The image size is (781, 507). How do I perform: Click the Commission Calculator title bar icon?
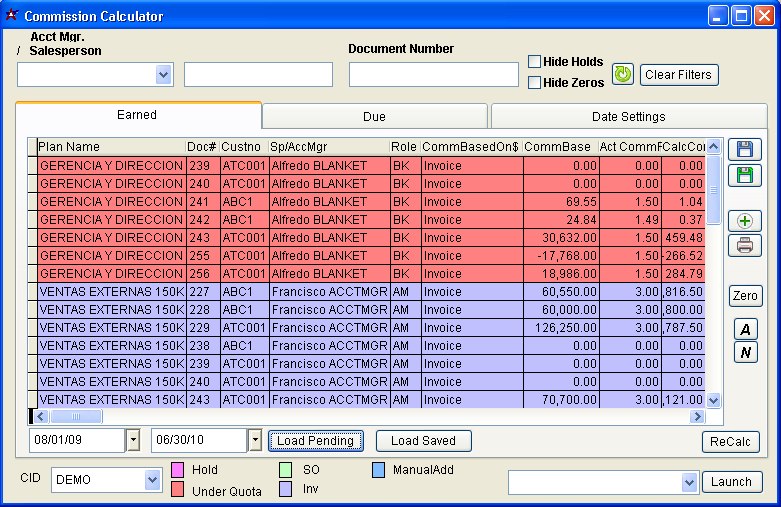pos(12,16)
